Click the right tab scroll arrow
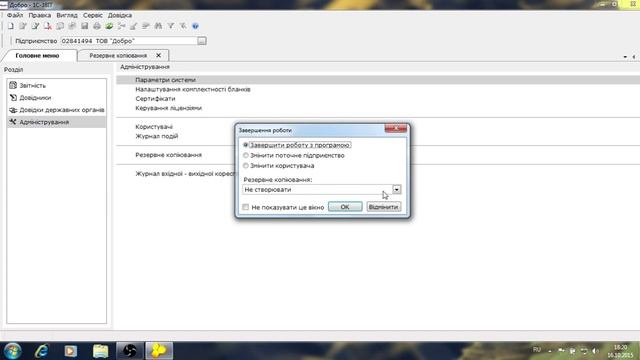This screenshot has height=360, width=640. (x=634, y=57)
